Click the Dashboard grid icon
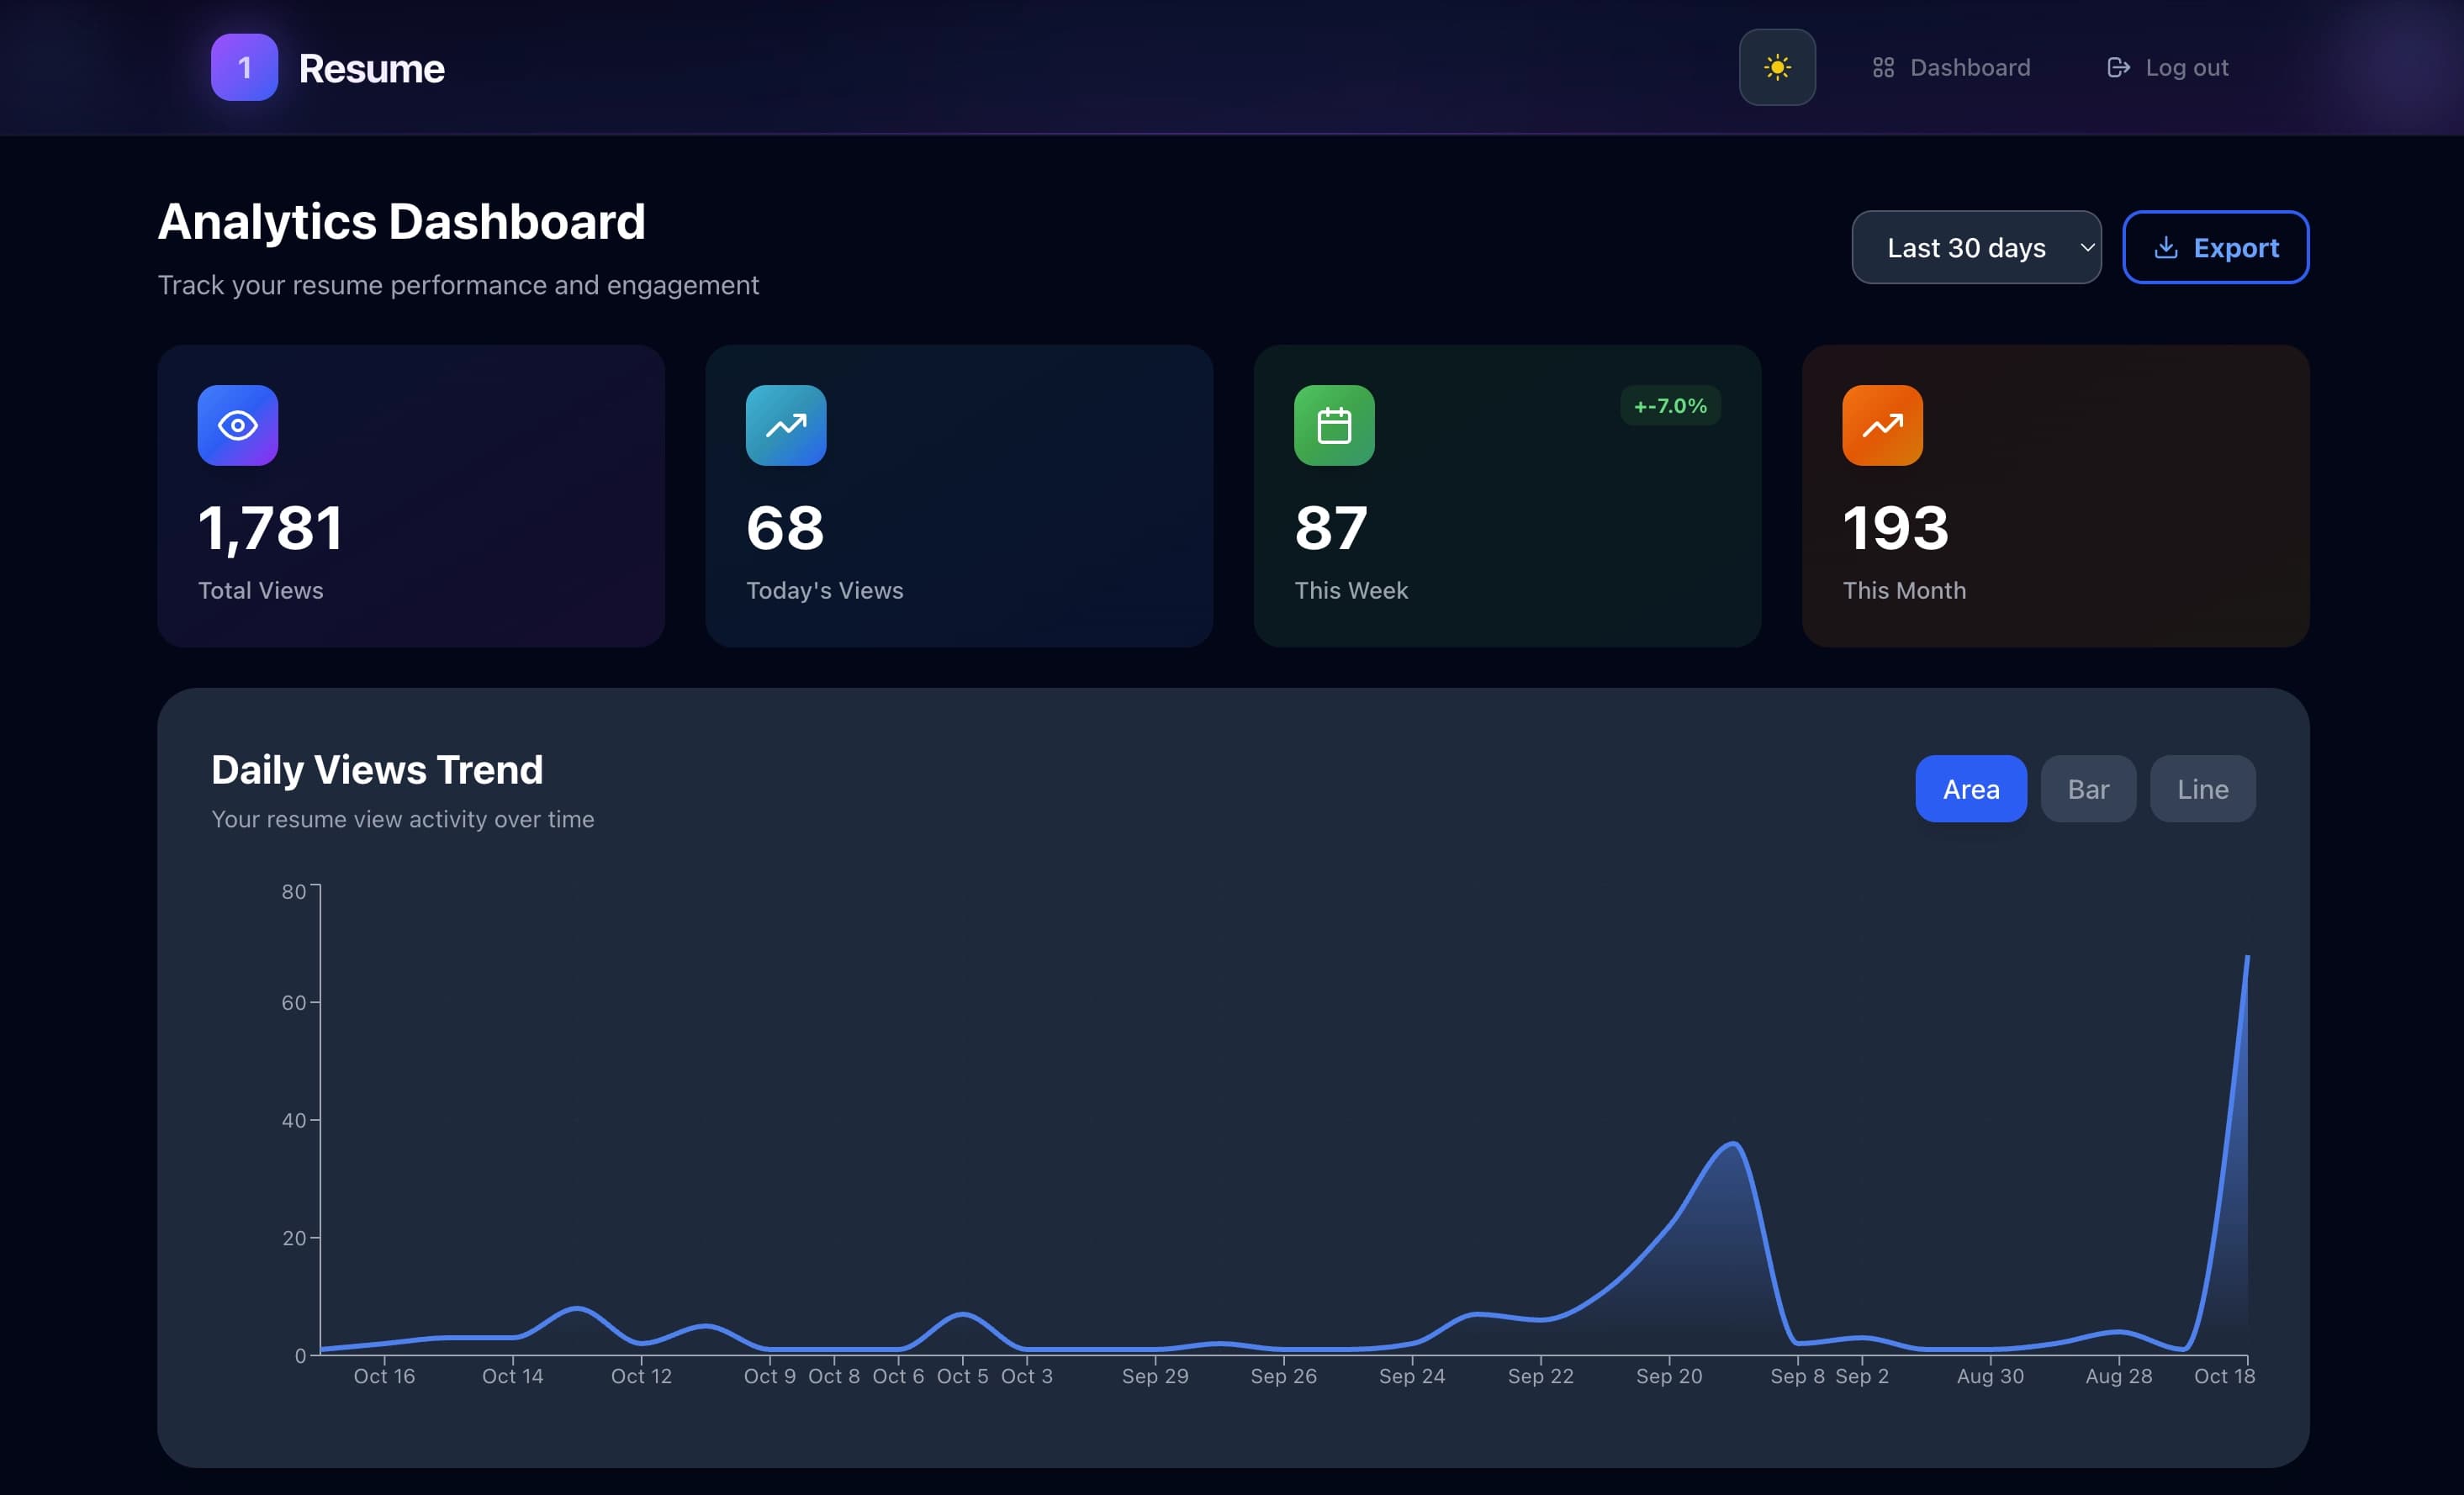2464x1495 pixels. [1883, 67]
